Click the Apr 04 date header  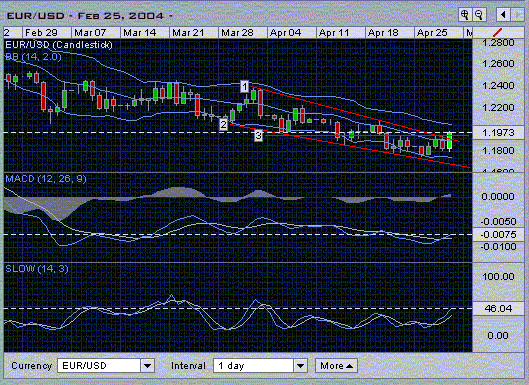291,33
